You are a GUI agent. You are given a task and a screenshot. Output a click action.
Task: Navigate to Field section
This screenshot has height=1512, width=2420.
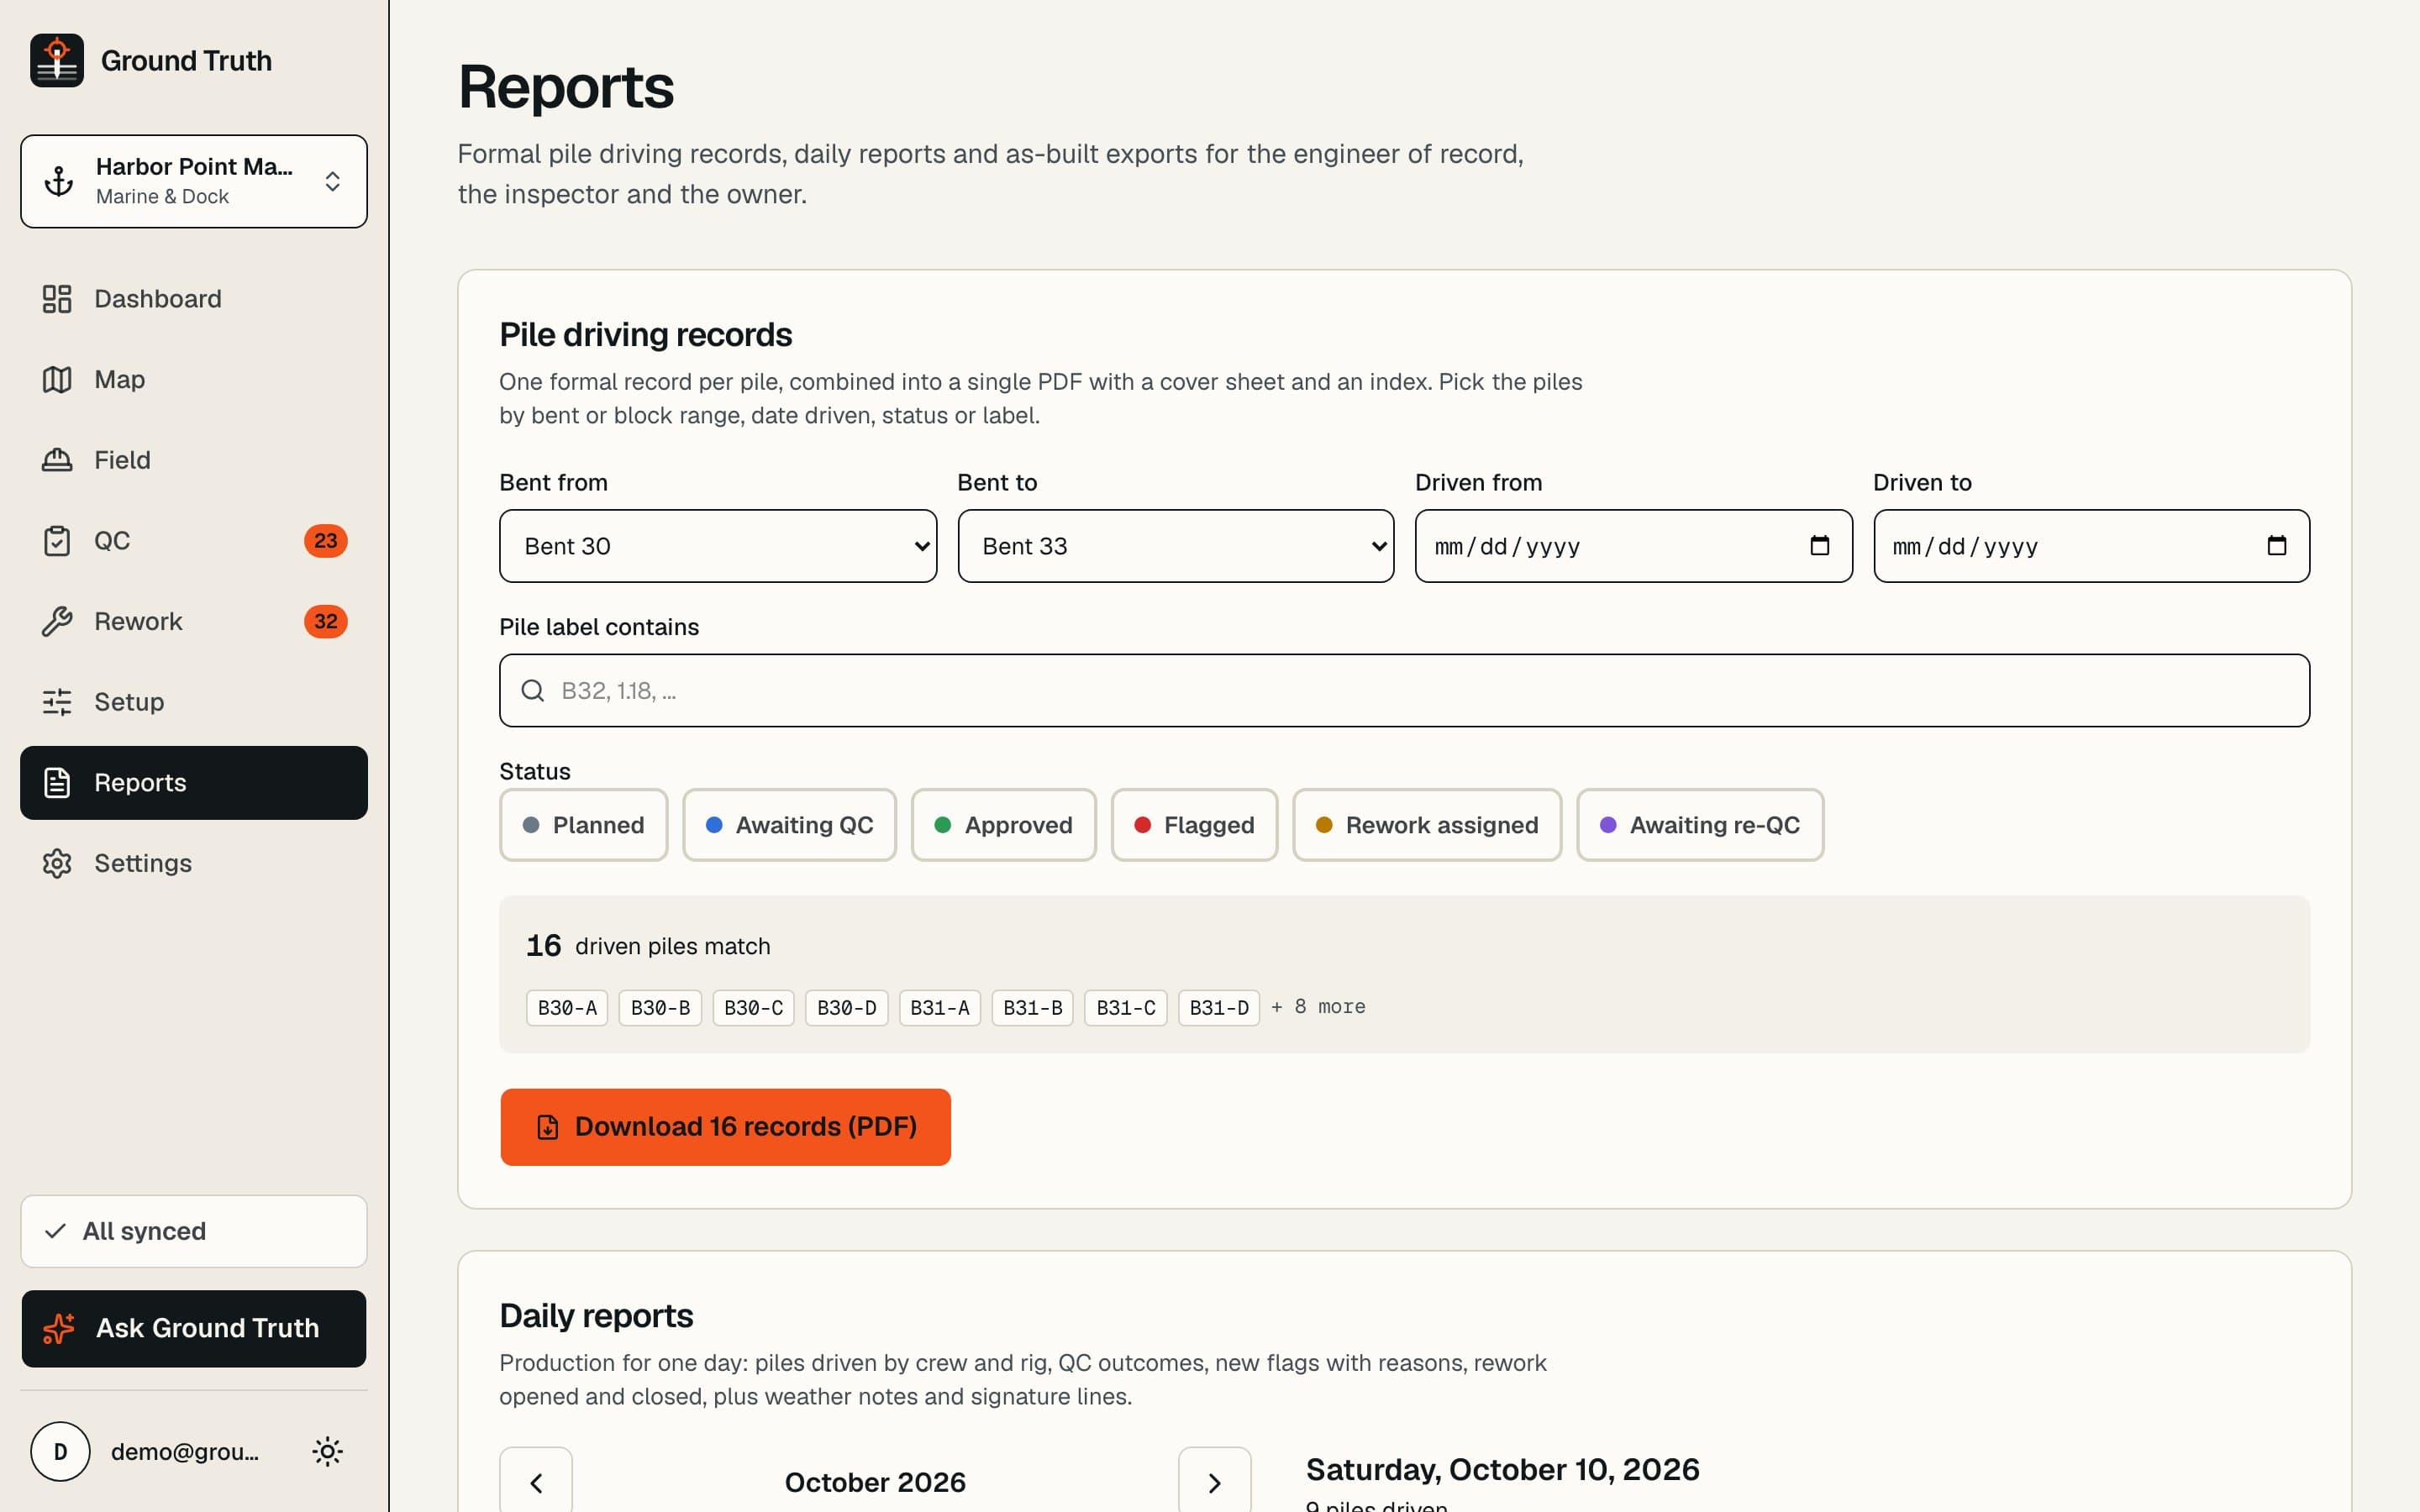pos(194,460)
